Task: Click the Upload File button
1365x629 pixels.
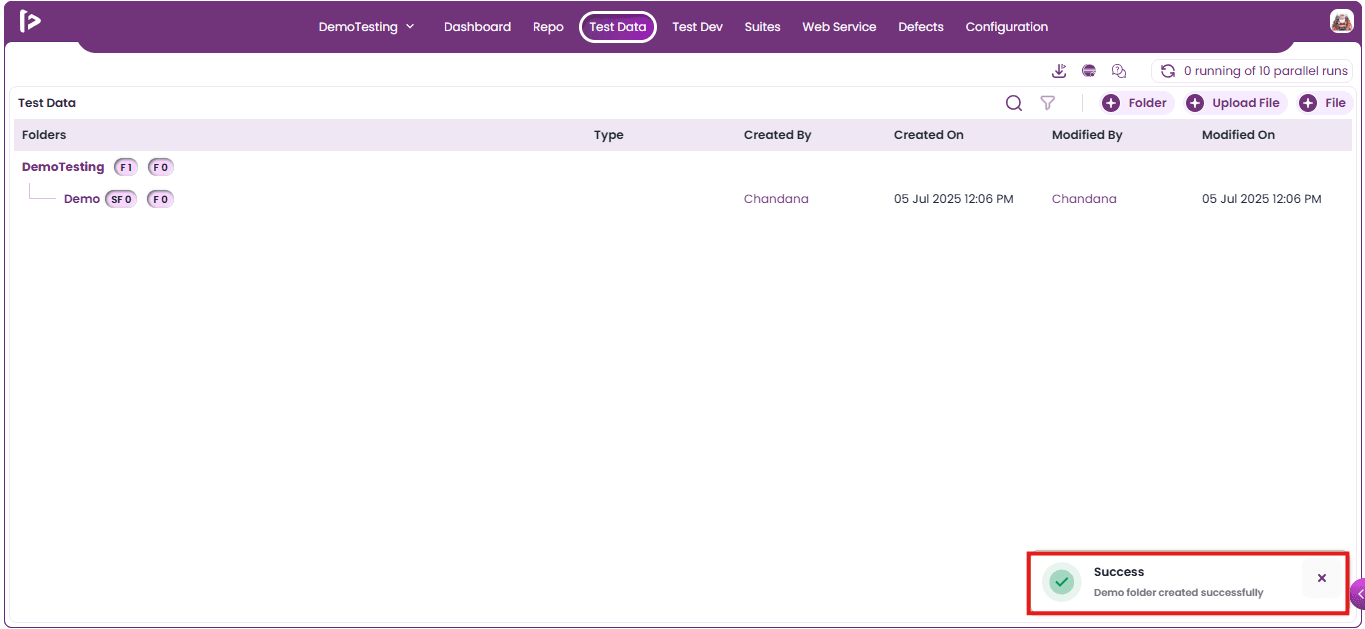Action: tap(1235, 103)
